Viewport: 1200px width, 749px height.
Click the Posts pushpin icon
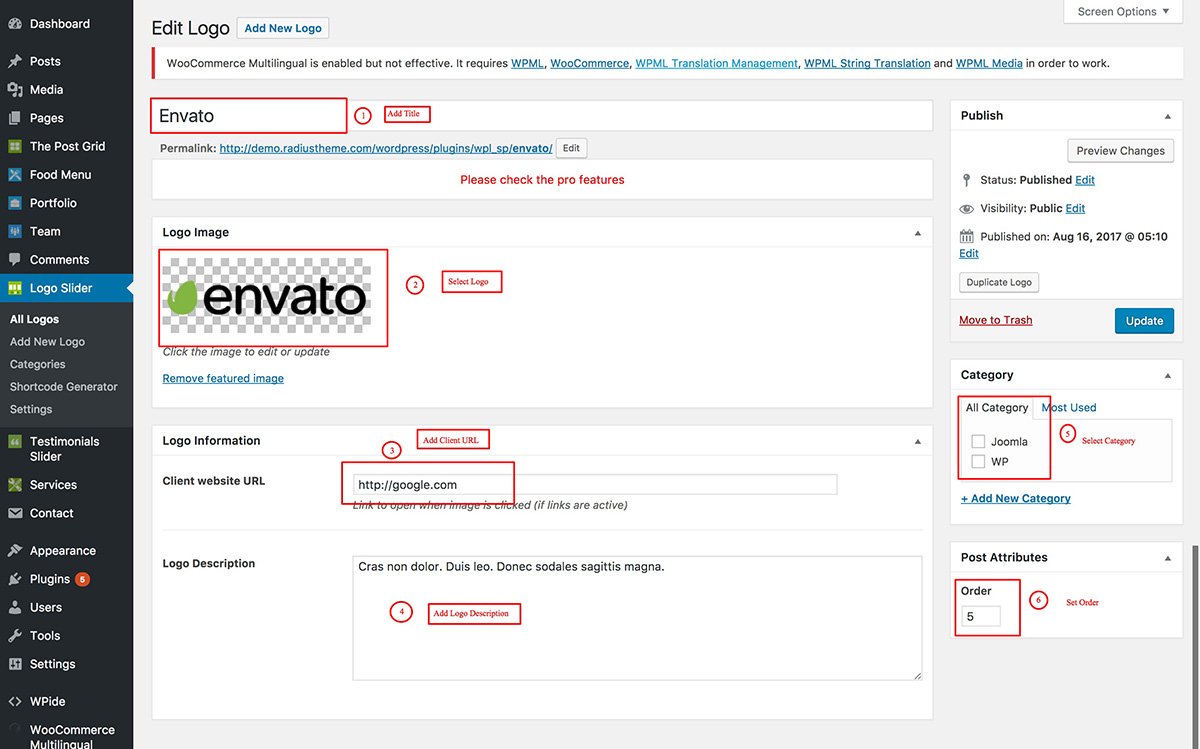coord(15,61)
